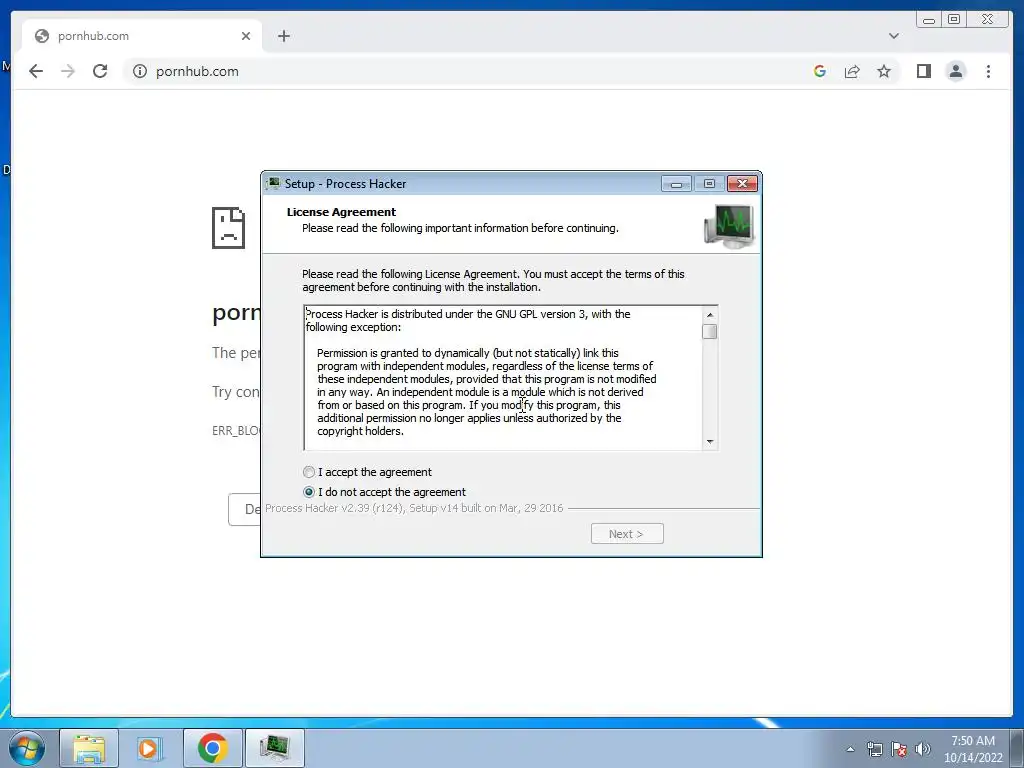Click the taskbar clock 7:50 AM
Viewport: 1024px width, 768px height.
(972, 741)
